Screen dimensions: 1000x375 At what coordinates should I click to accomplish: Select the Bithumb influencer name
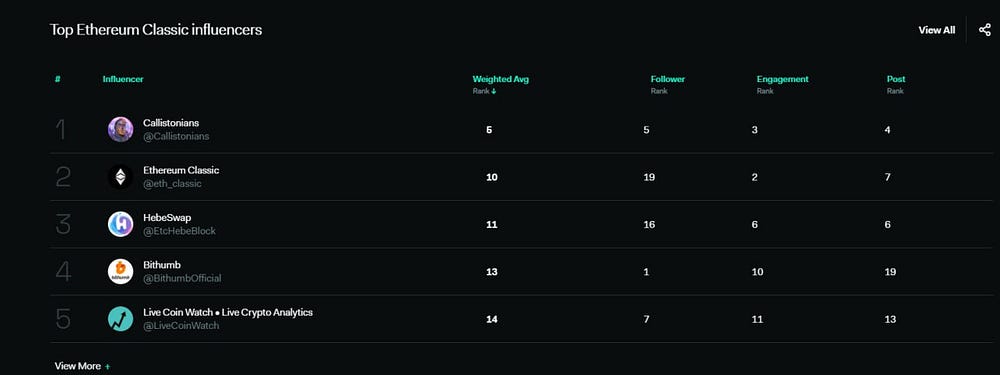162,265
